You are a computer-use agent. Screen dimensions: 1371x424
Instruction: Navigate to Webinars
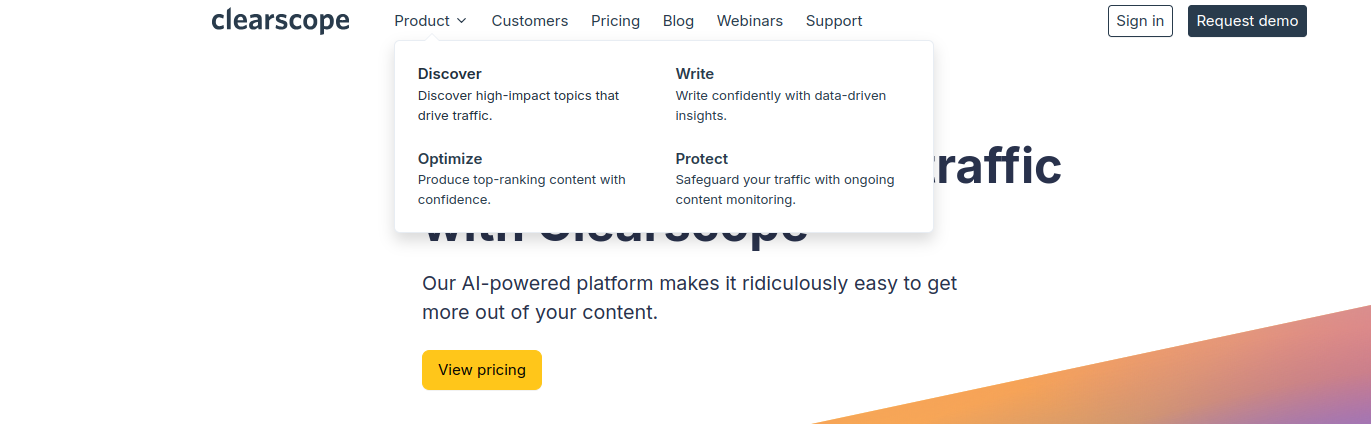750,21
